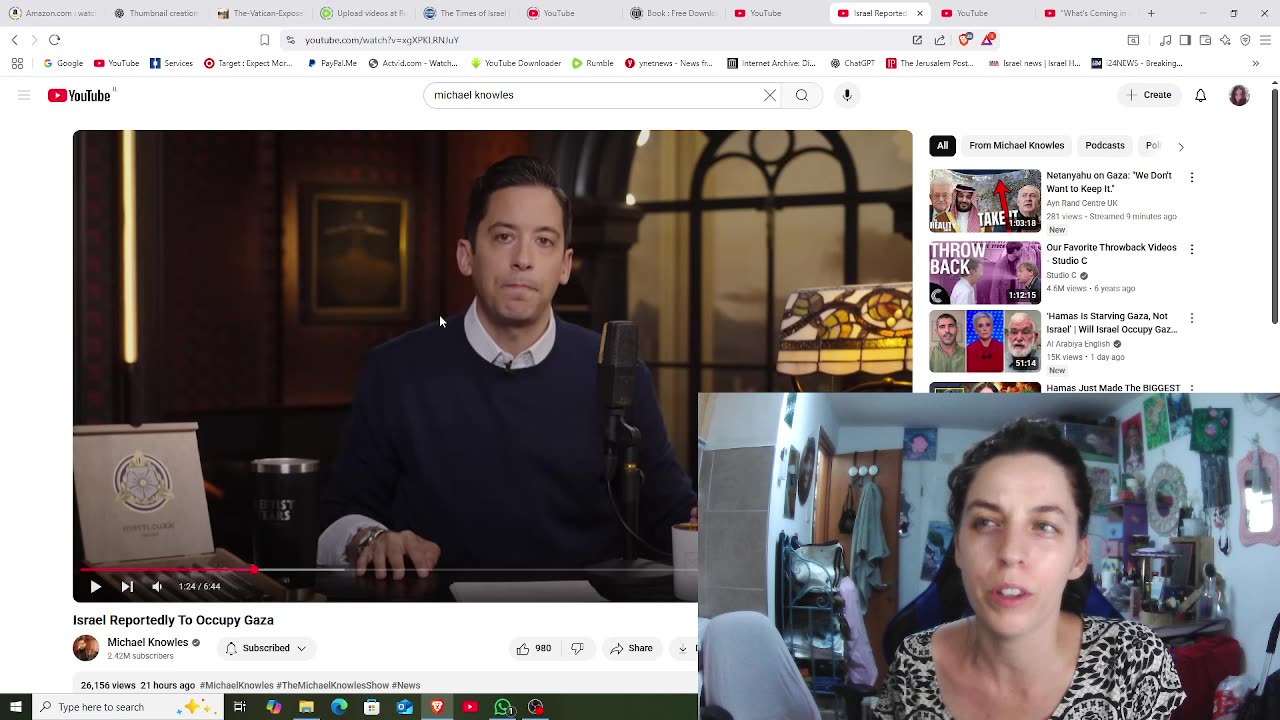The width and height of the screenshot is (1280, 720).
Task: Open Outlook from taskbar
Action: (404, 707)
